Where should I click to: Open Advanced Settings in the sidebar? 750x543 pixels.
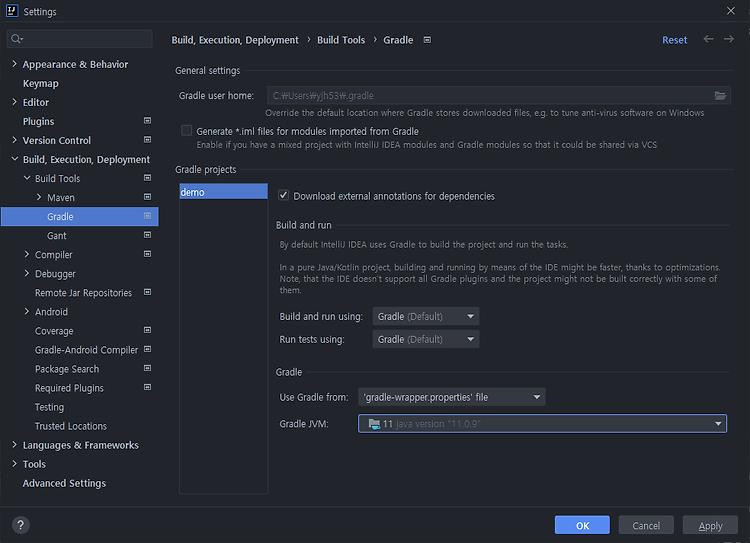(64, 483)
